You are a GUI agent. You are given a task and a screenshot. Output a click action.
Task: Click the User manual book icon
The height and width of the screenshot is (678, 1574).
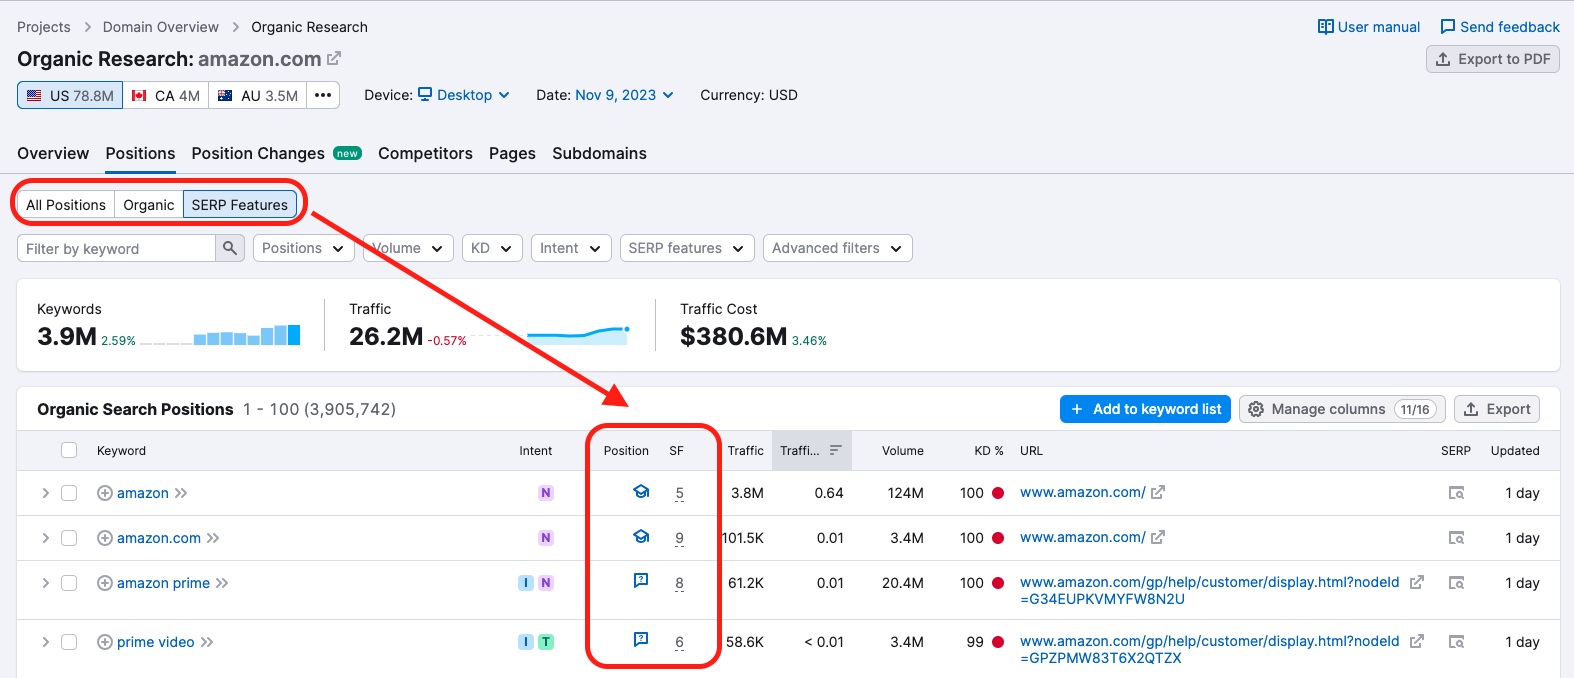(1326, 27)
